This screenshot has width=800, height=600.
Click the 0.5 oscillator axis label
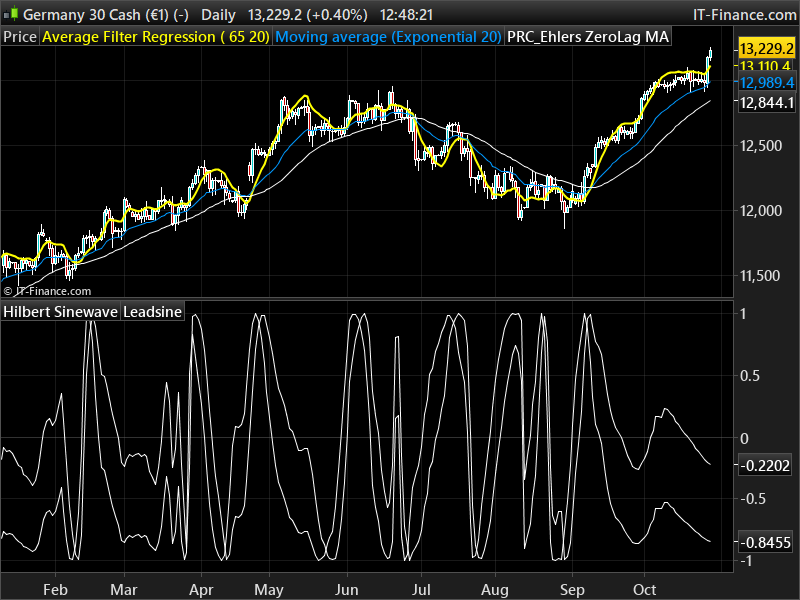click(749, 376)
